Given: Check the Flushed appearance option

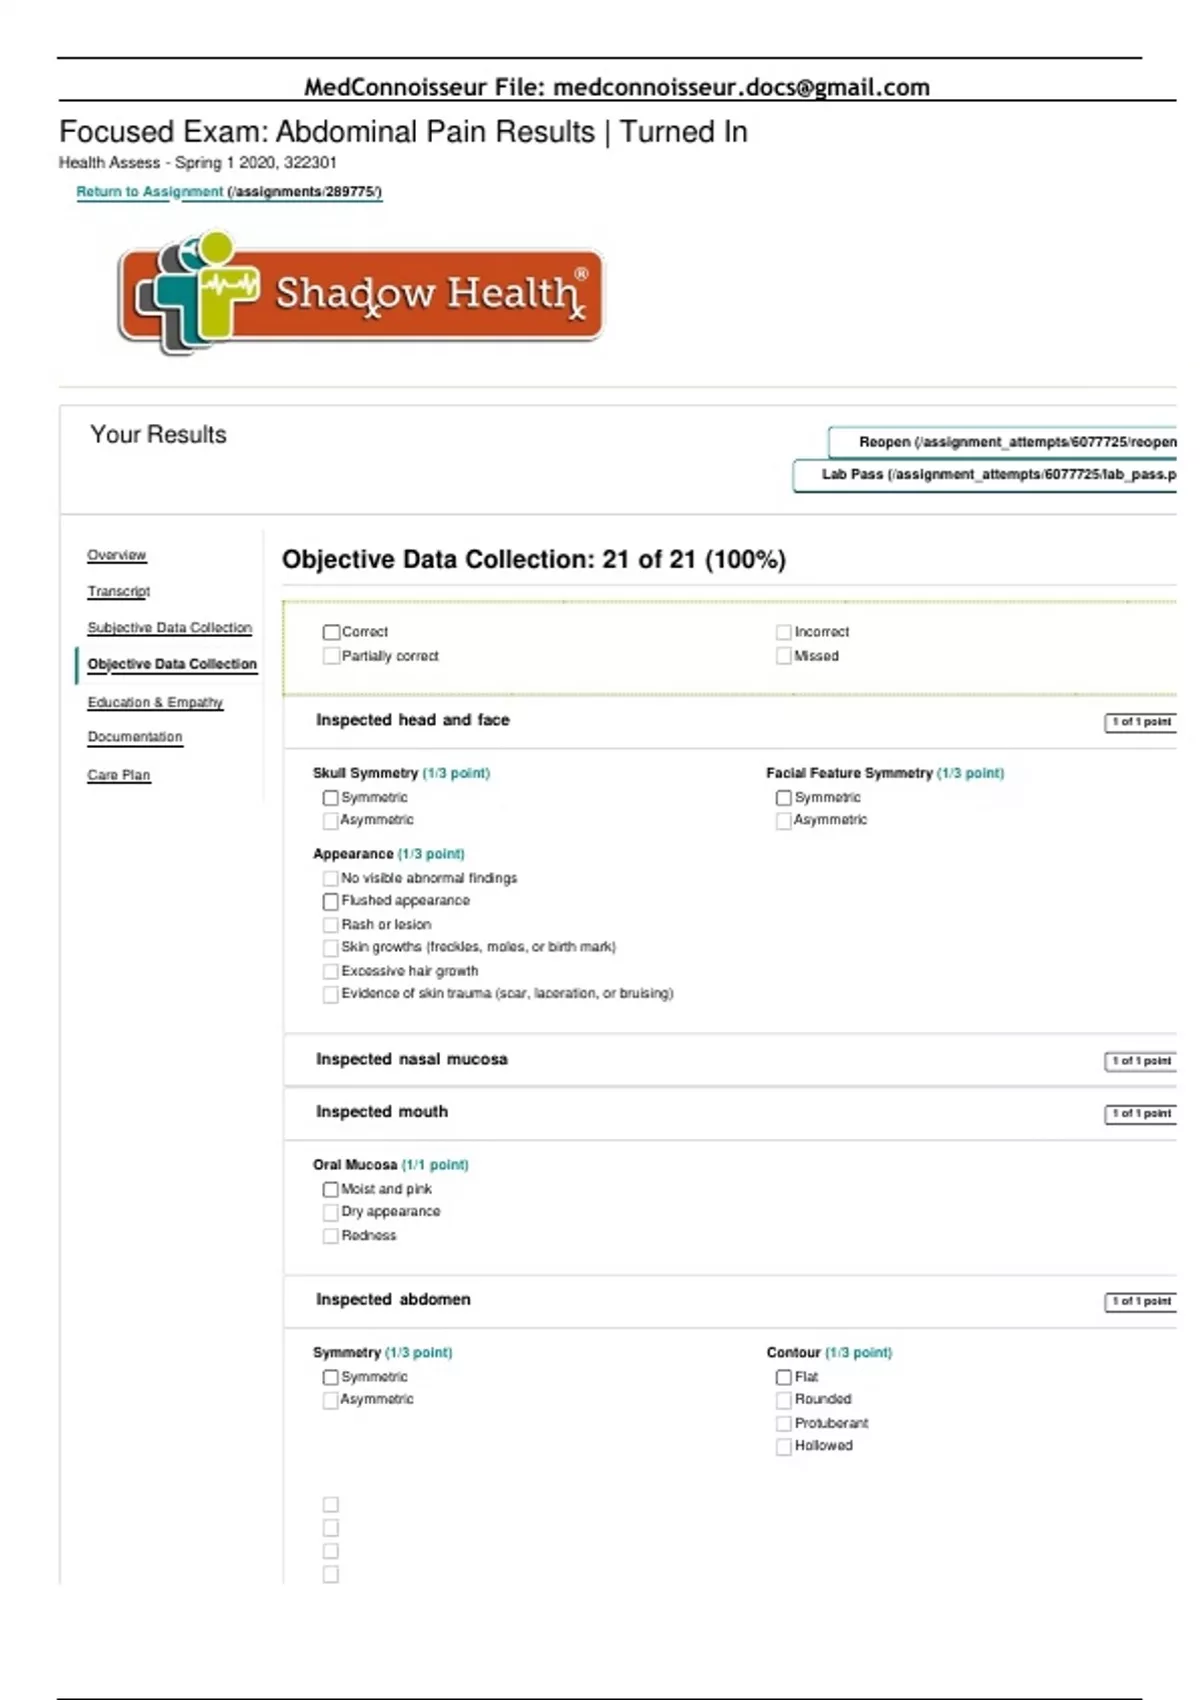Looking at the screenshot, I should pyautogui.click(x=331, y=901).
